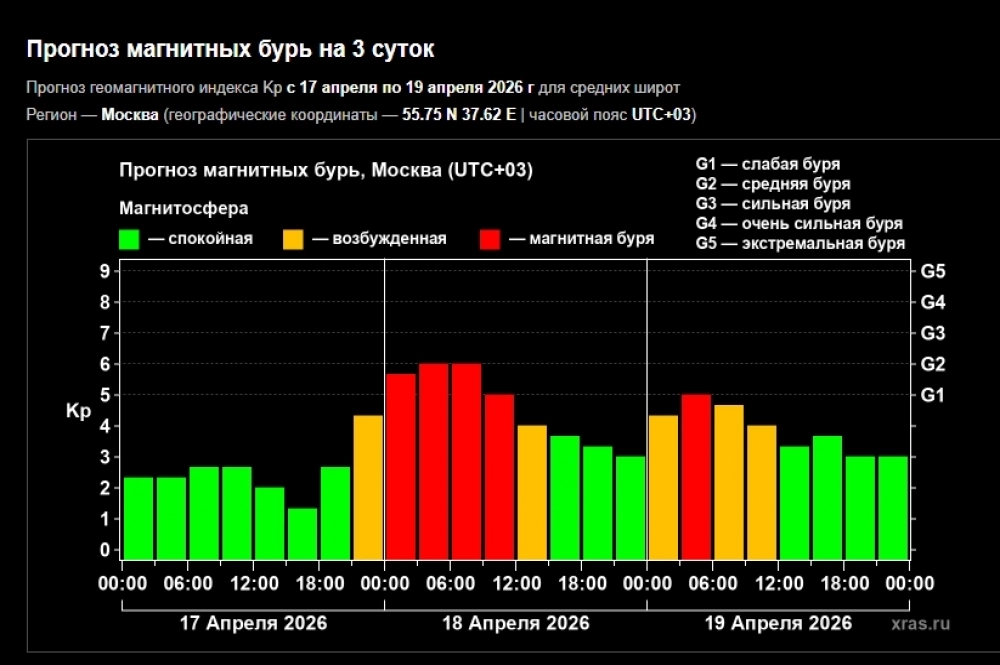Click the '17 Апреля 2026' date label

pyautogui.click(x=252, y=623)
